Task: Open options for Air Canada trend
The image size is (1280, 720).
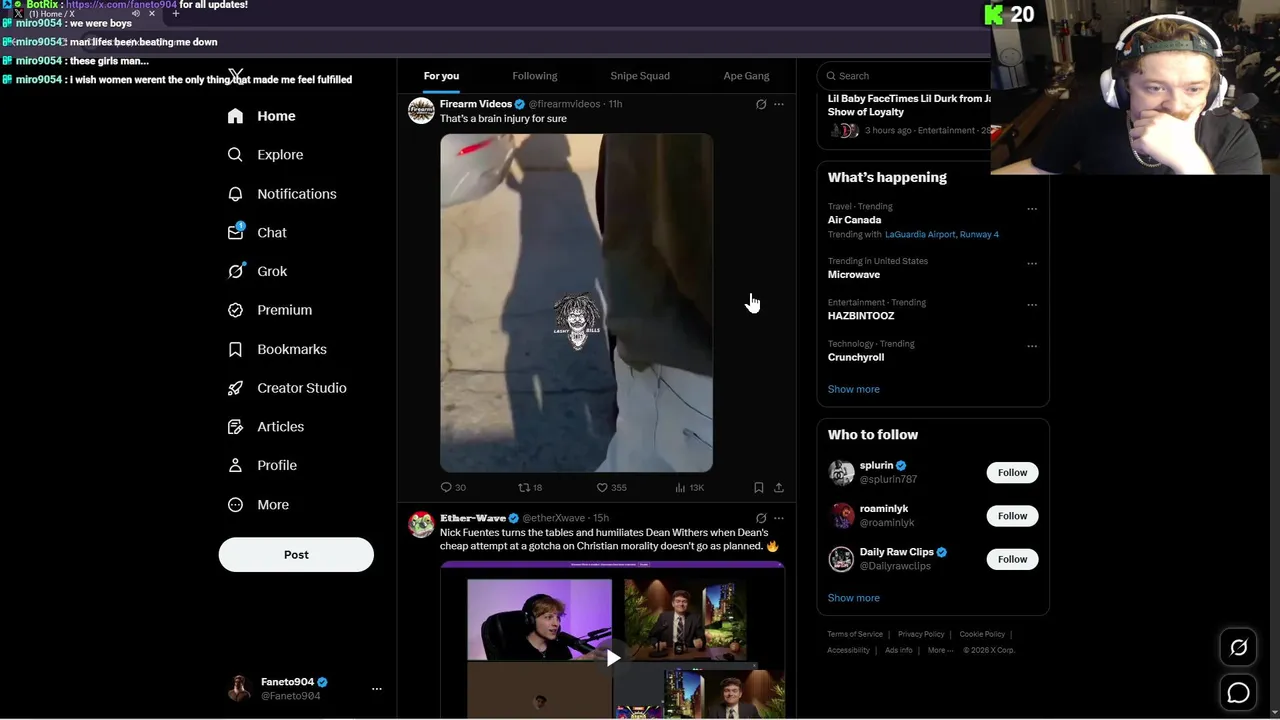Action: 1032,209
